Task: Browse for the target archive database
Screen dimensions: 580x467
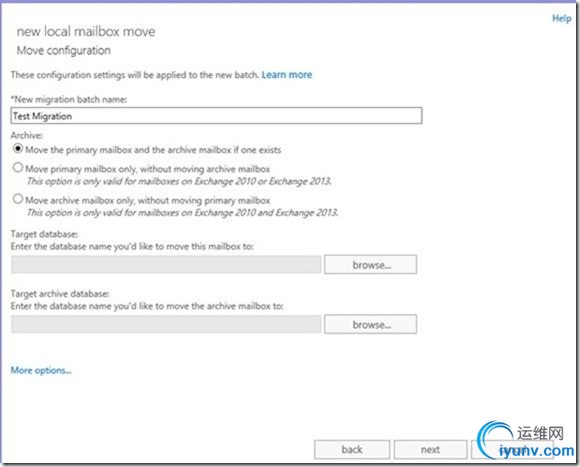Action: tap(371, 324)
